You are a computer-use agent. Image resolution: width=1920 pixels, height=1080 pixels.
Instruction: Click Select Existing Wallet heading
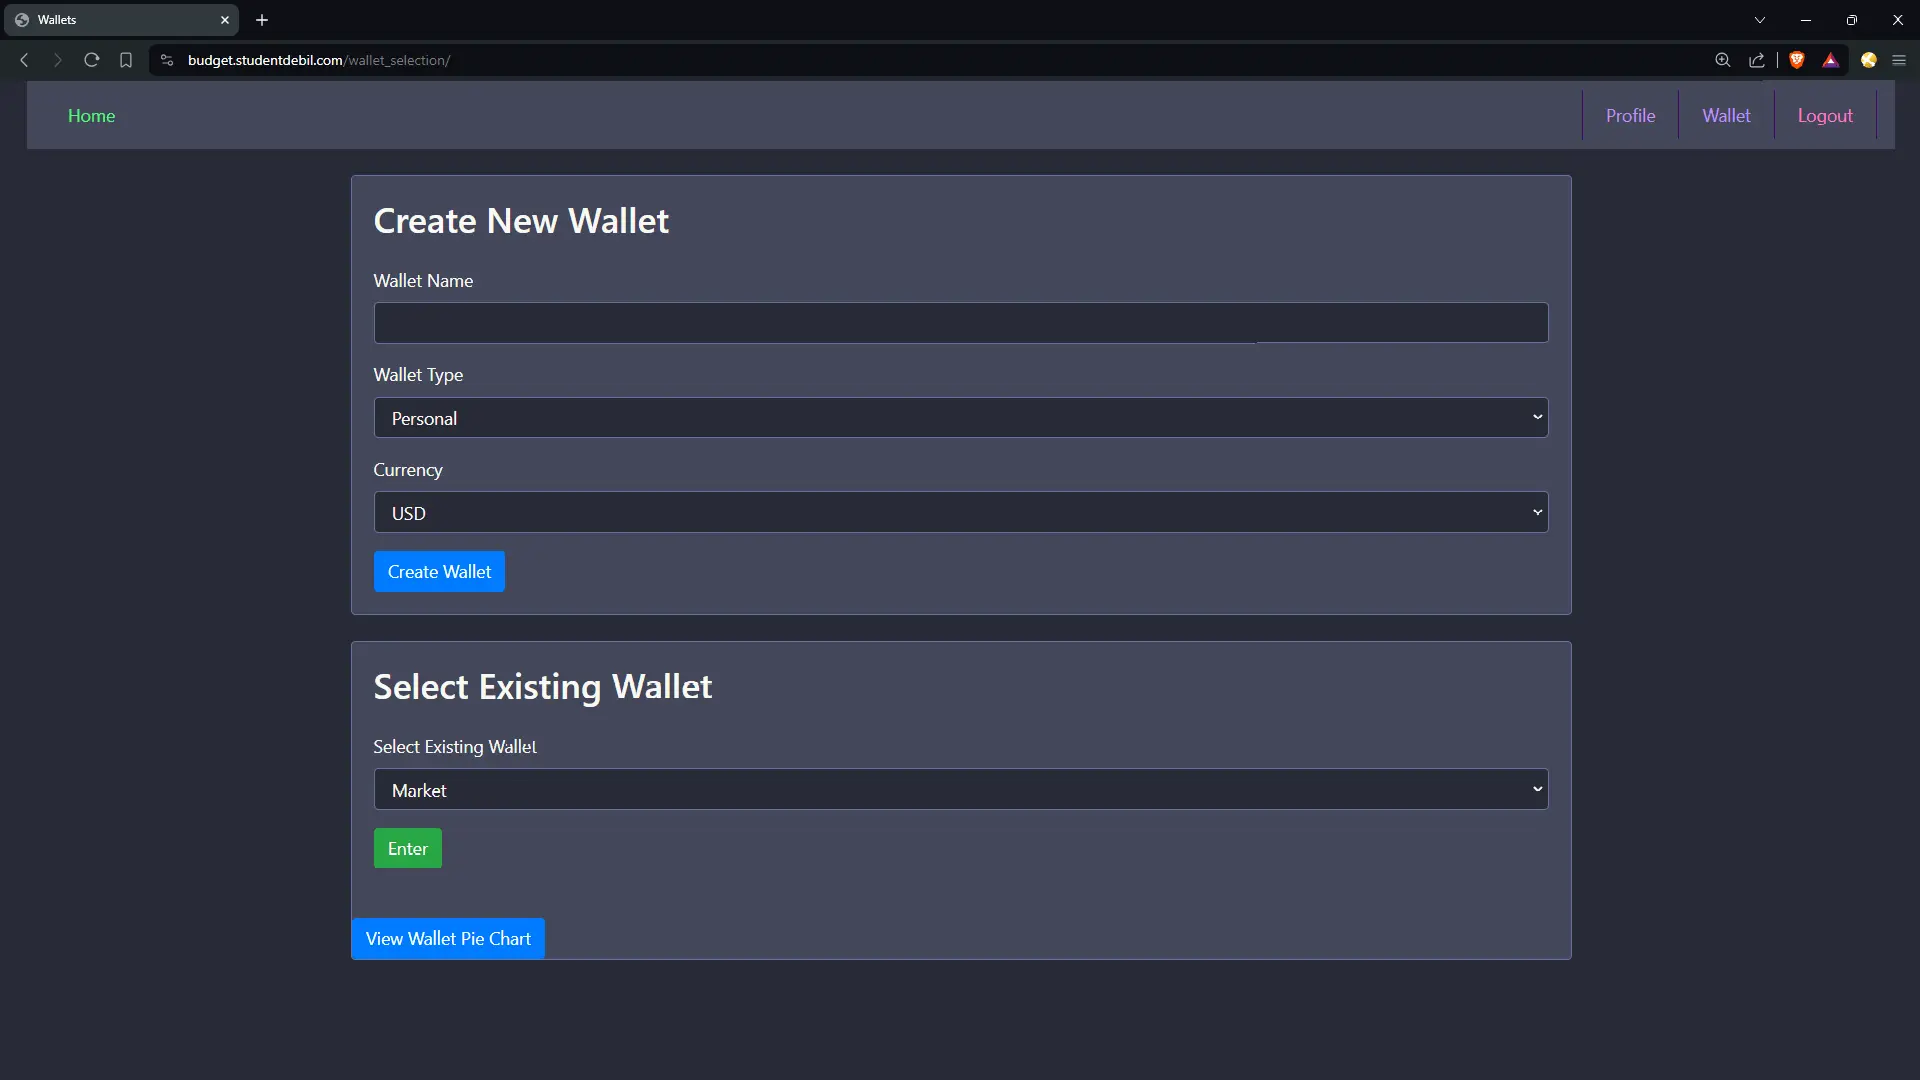(x=543, y=687)
